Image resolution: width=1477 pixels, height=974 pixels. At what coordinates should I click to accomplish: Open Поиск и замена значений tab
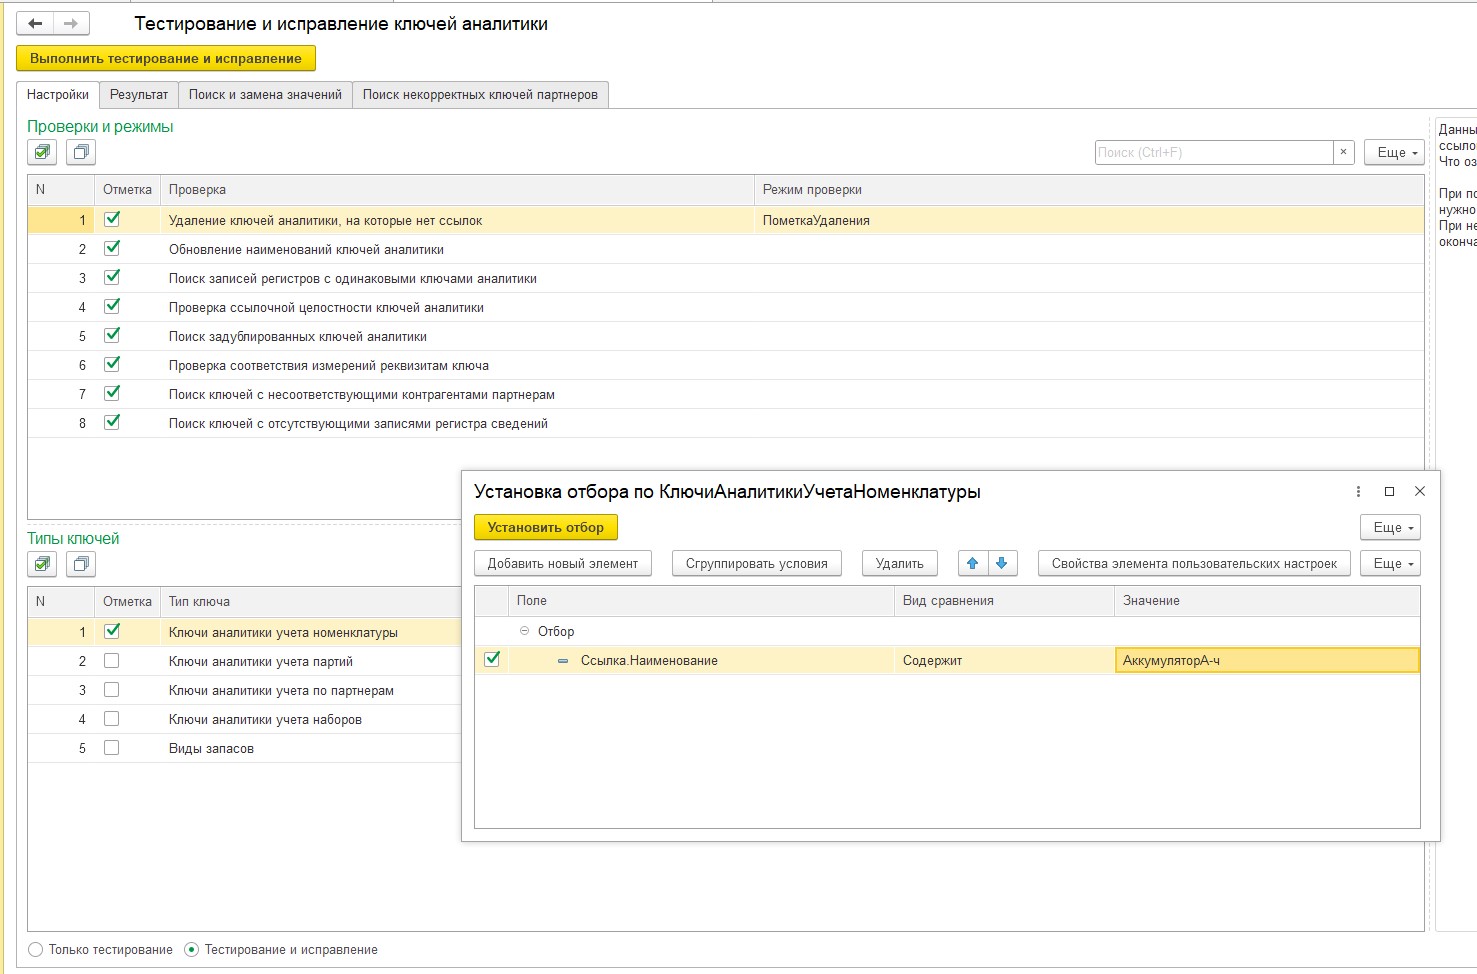pos(265,95)
